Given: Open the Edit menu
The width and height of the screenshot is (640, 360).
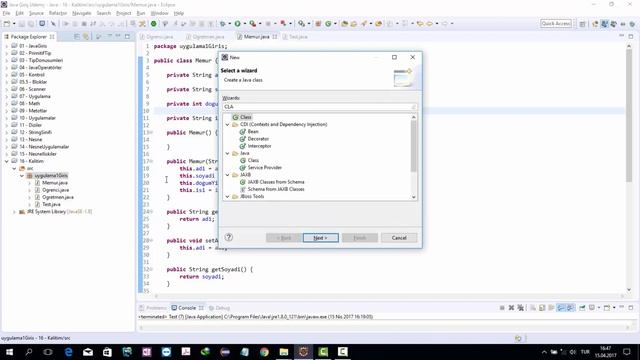Looking at the screenshot, I should click(x=19, y=13).
